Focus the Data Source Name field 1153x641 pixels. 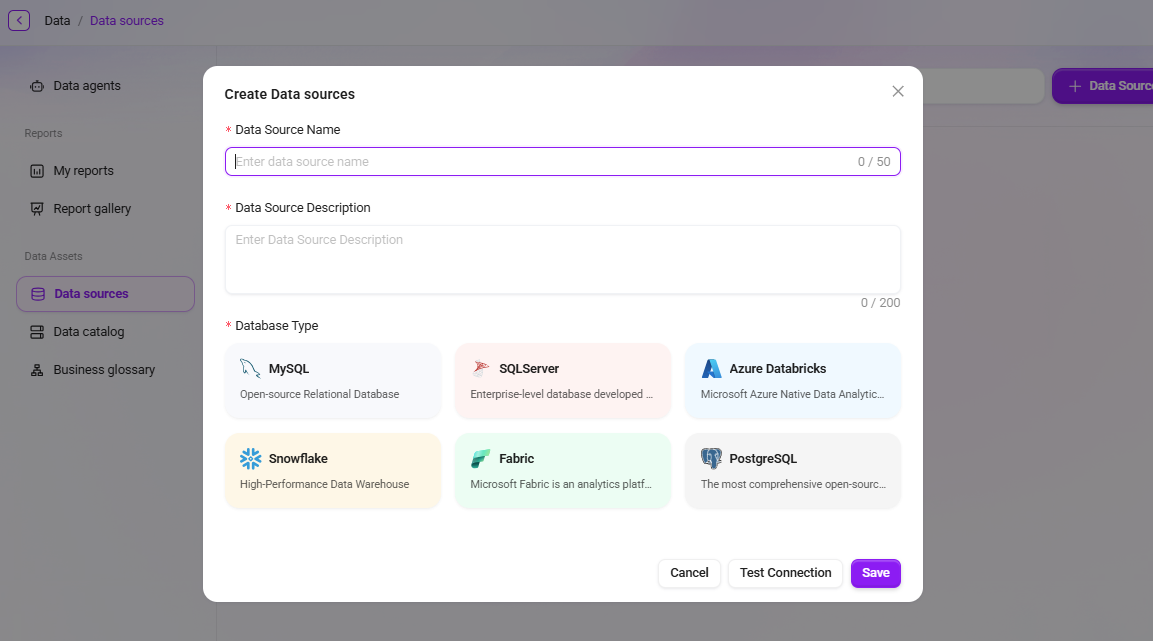(x=563, y=162)
